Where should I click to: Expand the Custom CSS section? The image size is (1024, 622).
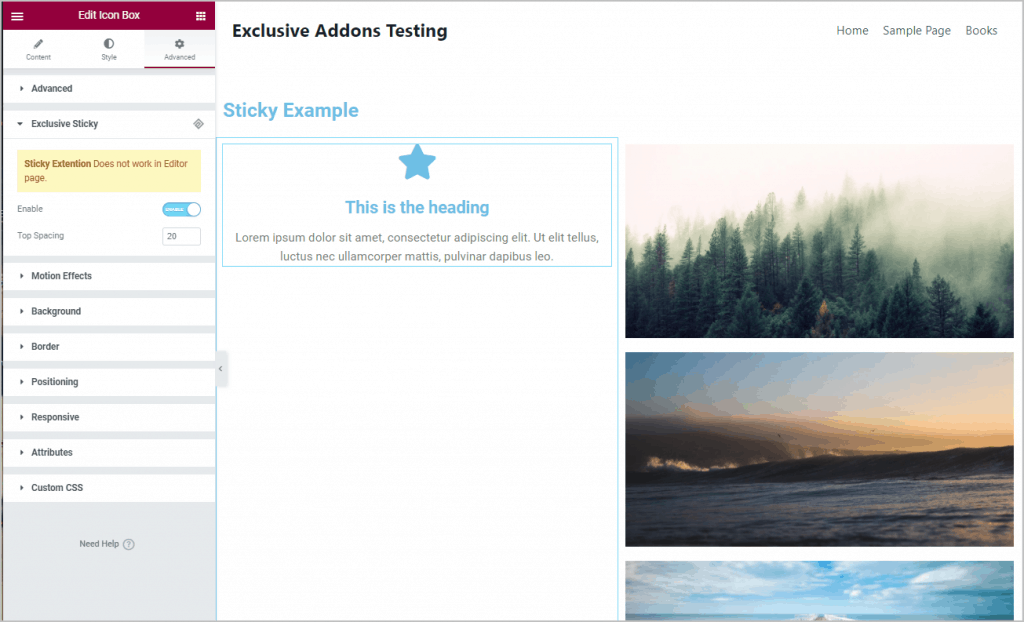(56, 487)
